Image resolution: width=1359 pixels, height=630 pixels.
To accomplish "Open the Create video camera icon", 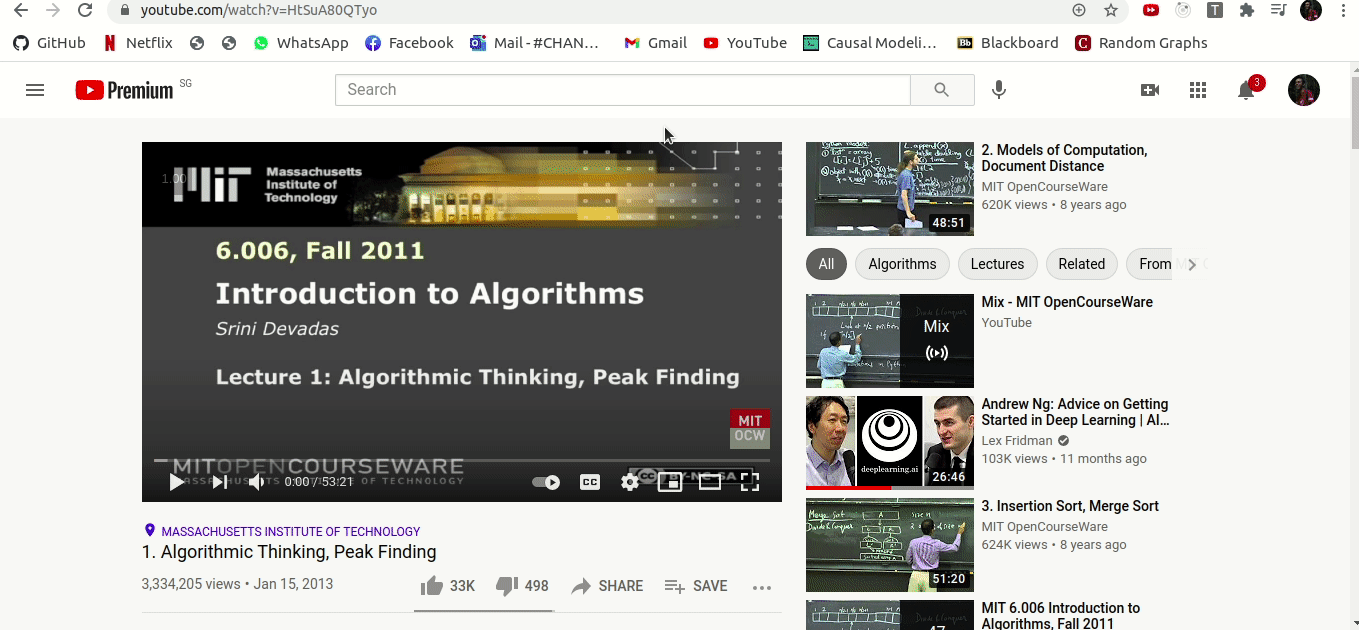I will pyautogui.click(x=1150, y=90).
